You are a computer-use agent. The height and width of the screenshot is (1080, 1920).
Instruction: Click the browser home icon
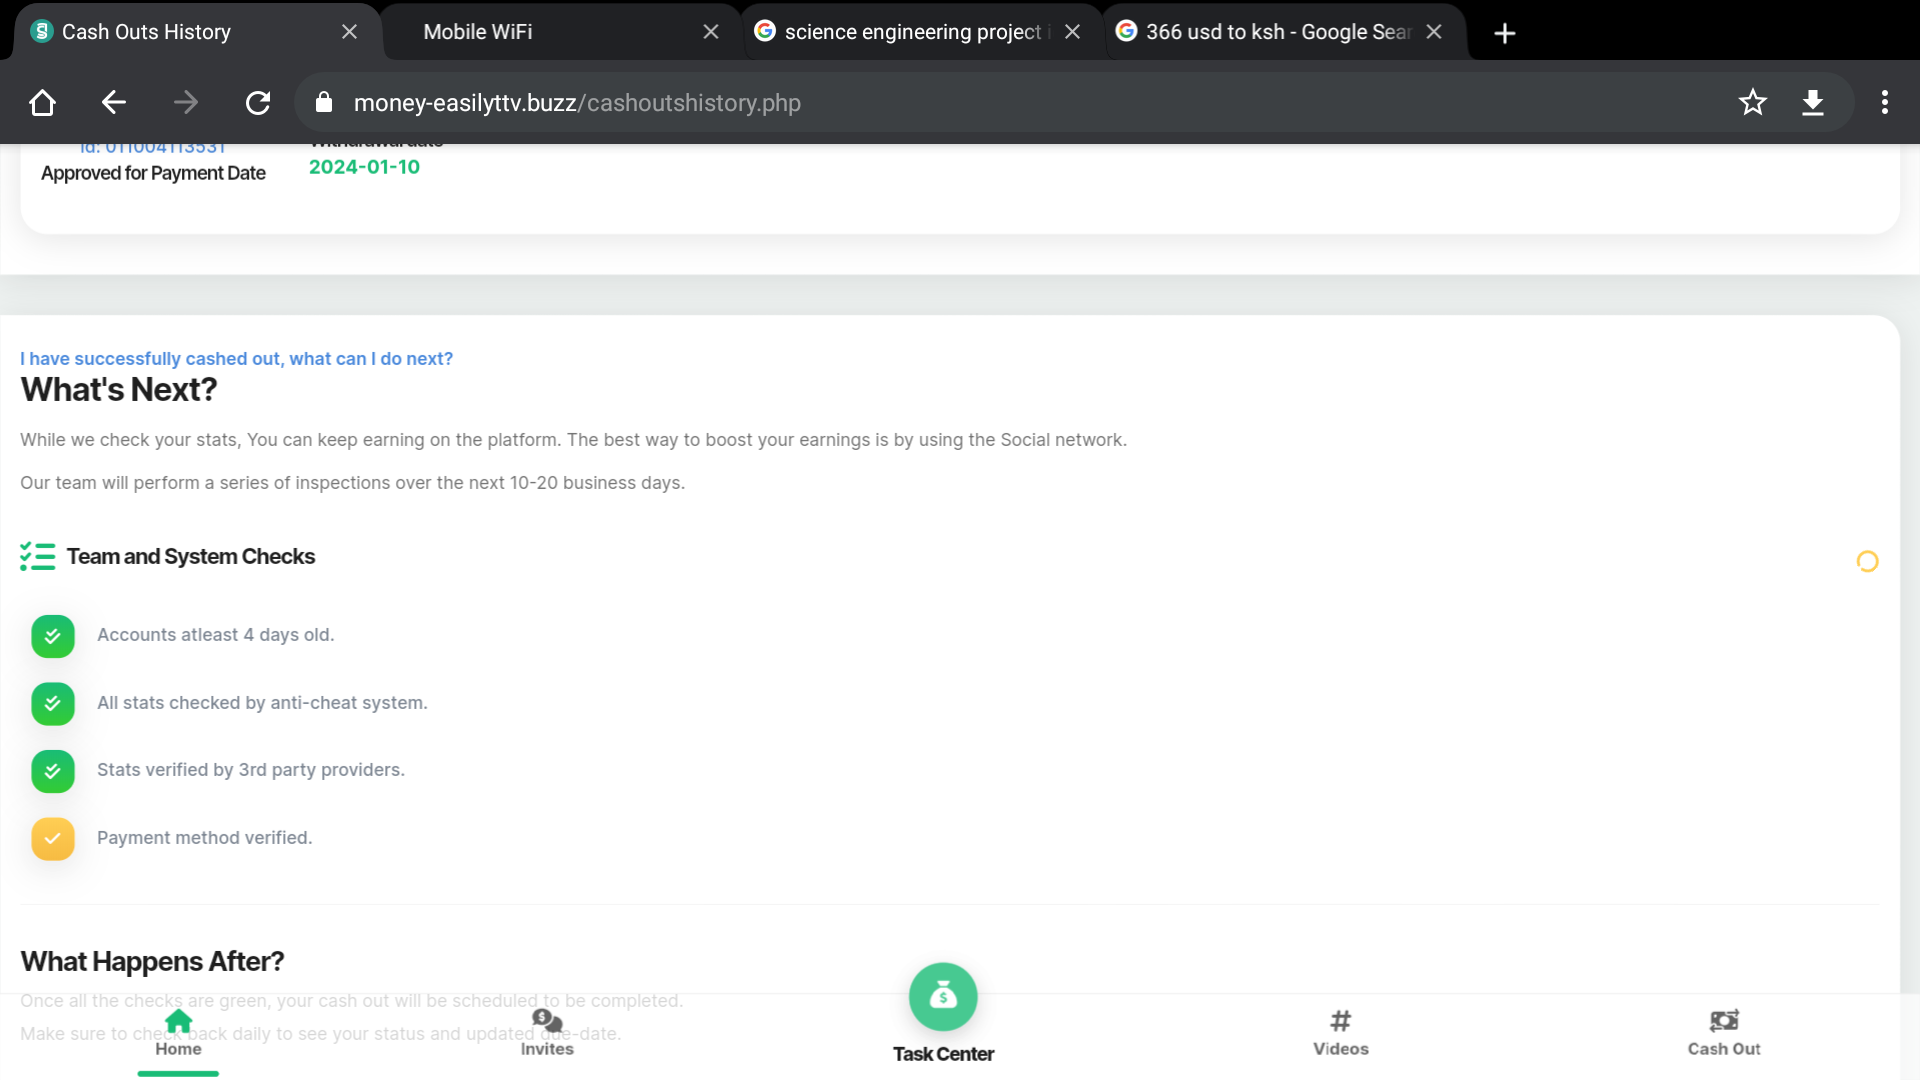[42, 102]
